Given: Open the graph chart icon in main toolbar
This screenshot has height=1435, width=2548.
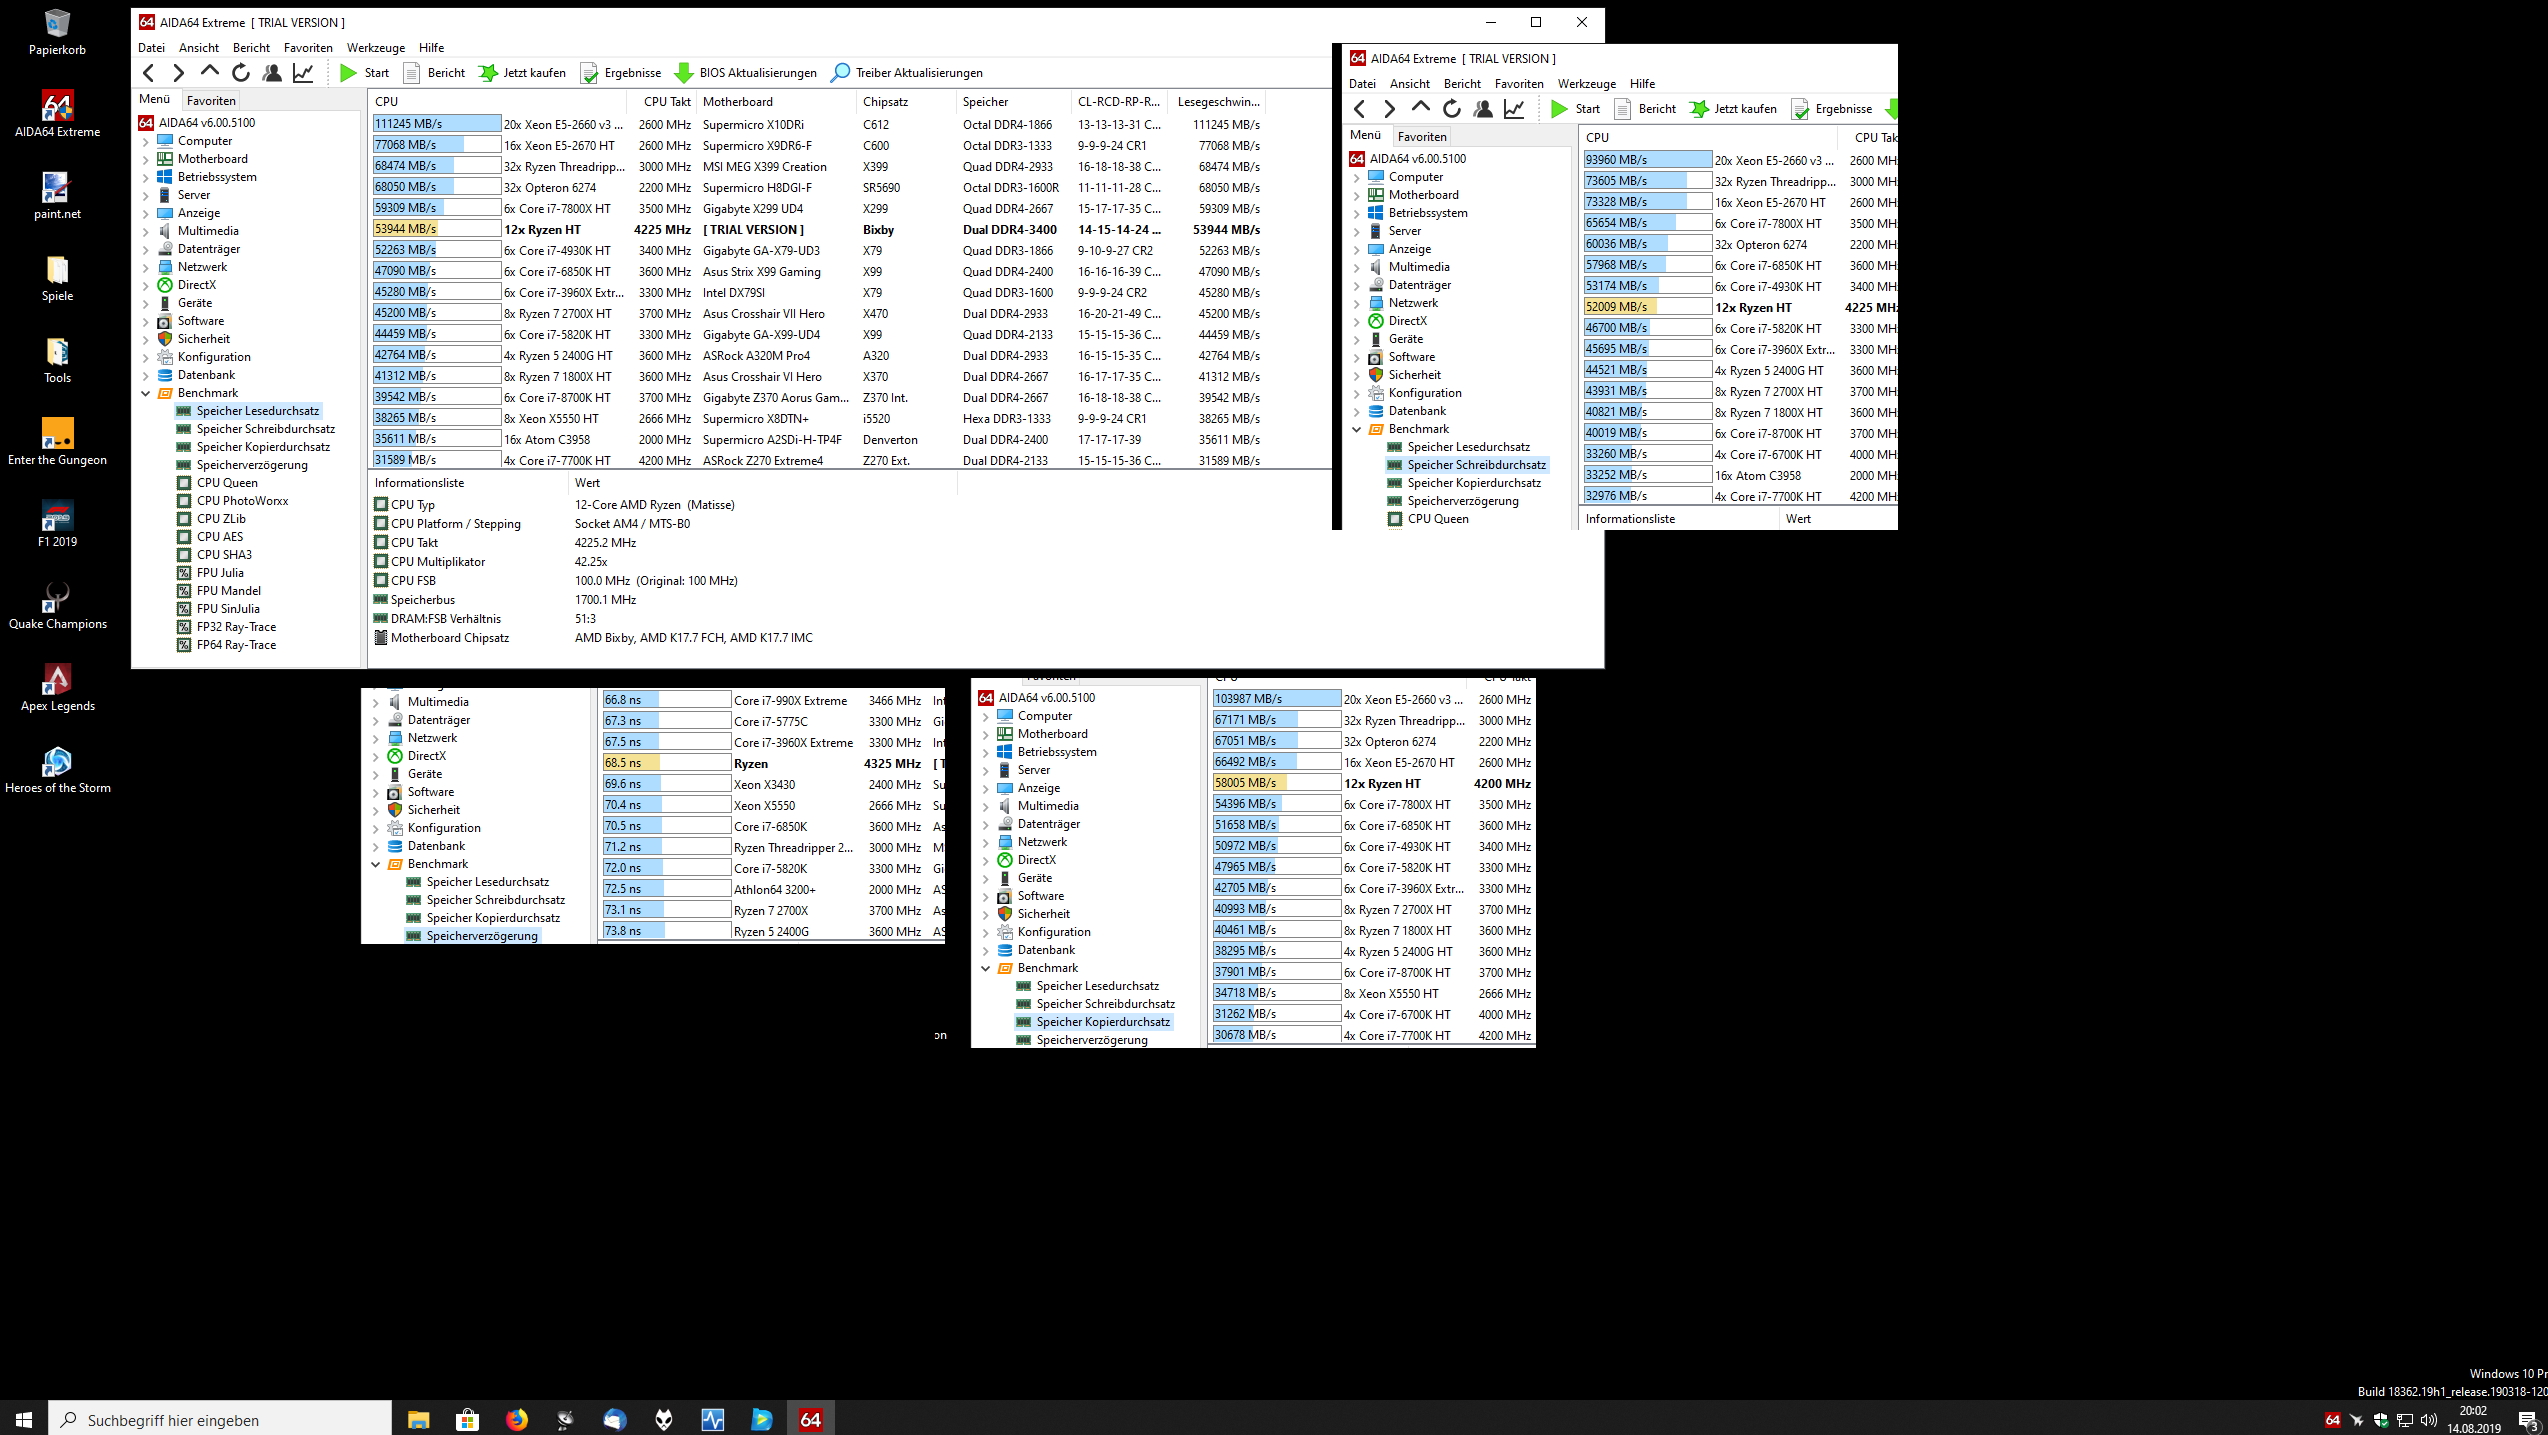Looking at the screenshot, I should click(x=303, y=72).
